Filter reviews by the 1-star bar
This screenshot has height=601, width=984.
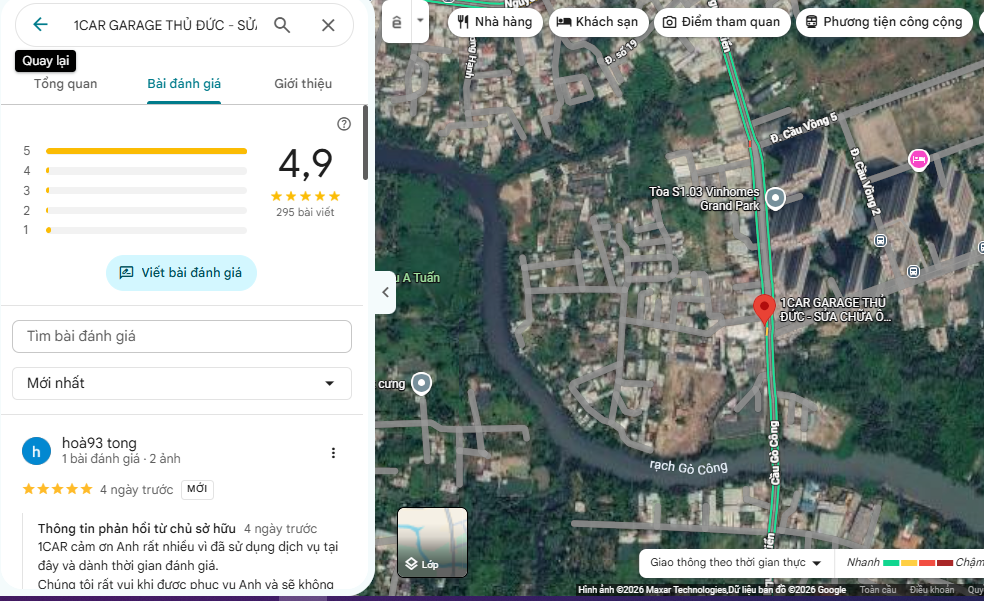[146, 230]
